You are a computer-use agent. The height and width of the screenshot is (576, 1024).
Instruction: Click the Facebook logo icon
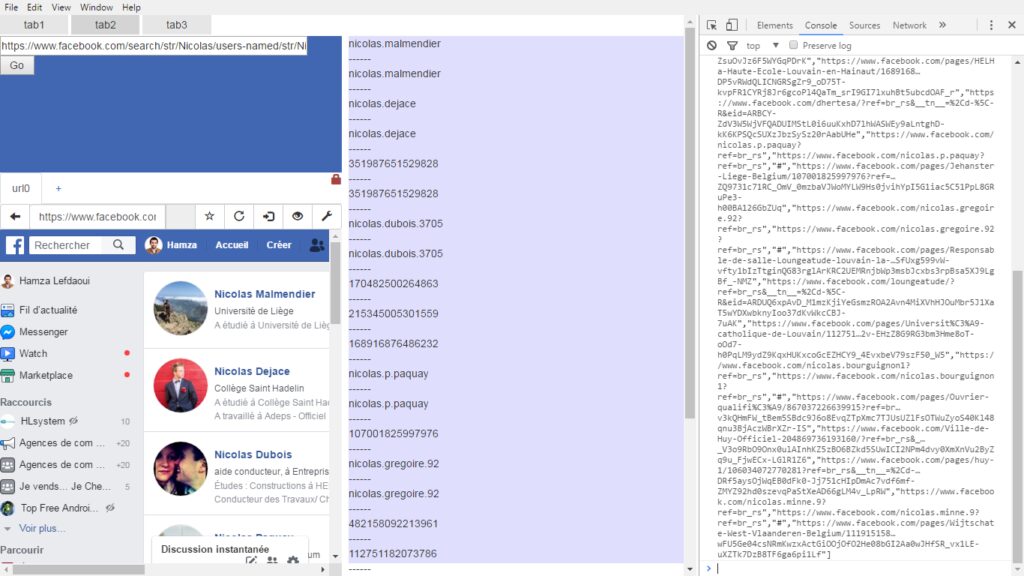[x=15, y=245]
